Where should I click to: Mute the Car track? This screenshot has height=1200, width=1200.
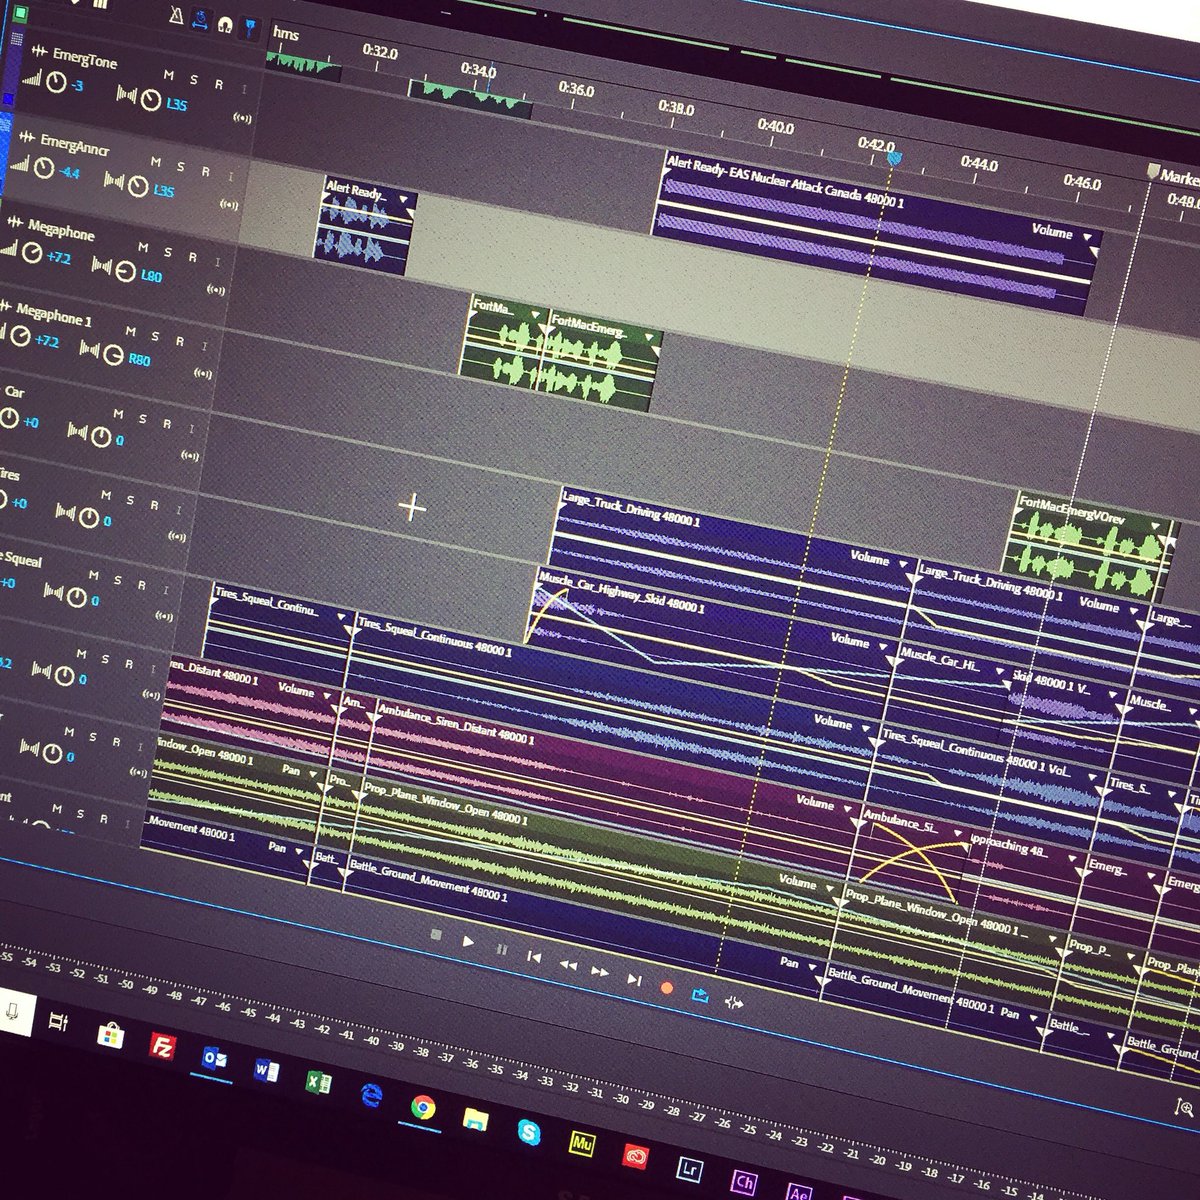(x=117, y=414)
